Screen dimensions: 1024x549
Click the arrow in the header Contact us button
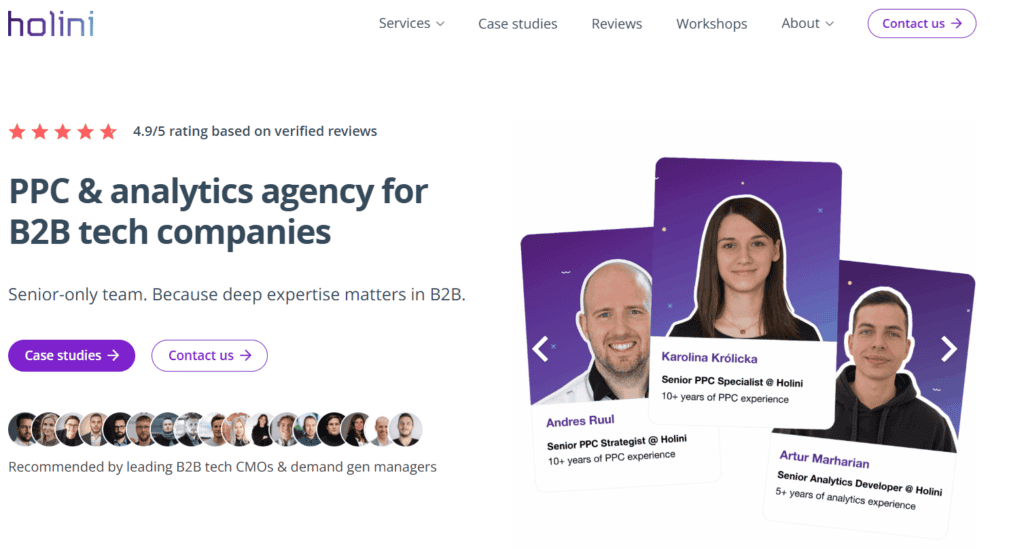coord(957,24)
